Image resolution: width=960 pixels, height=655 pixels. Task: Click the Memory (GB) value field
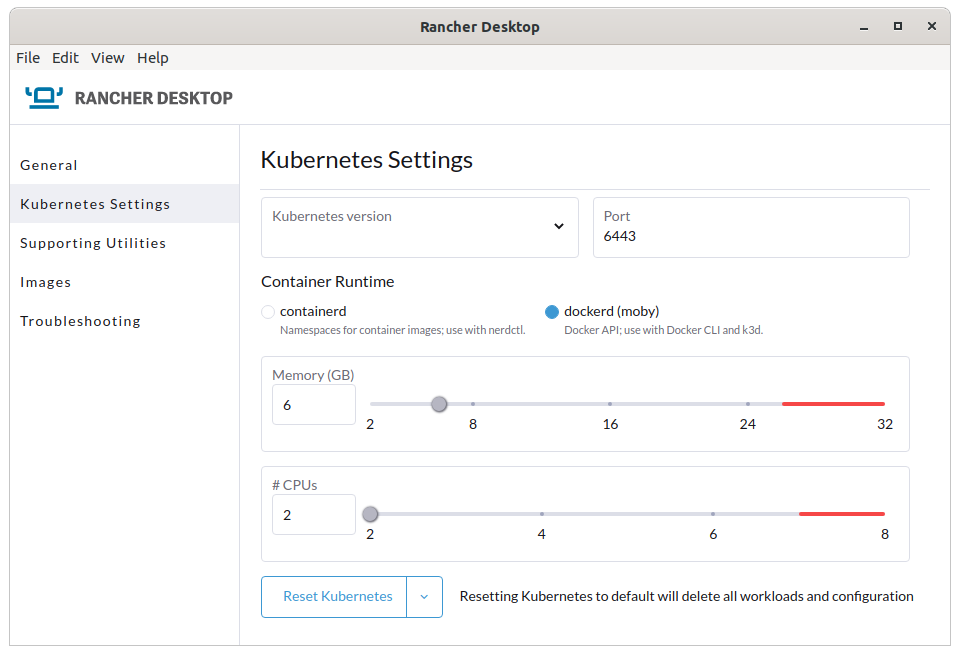[313, 404]
